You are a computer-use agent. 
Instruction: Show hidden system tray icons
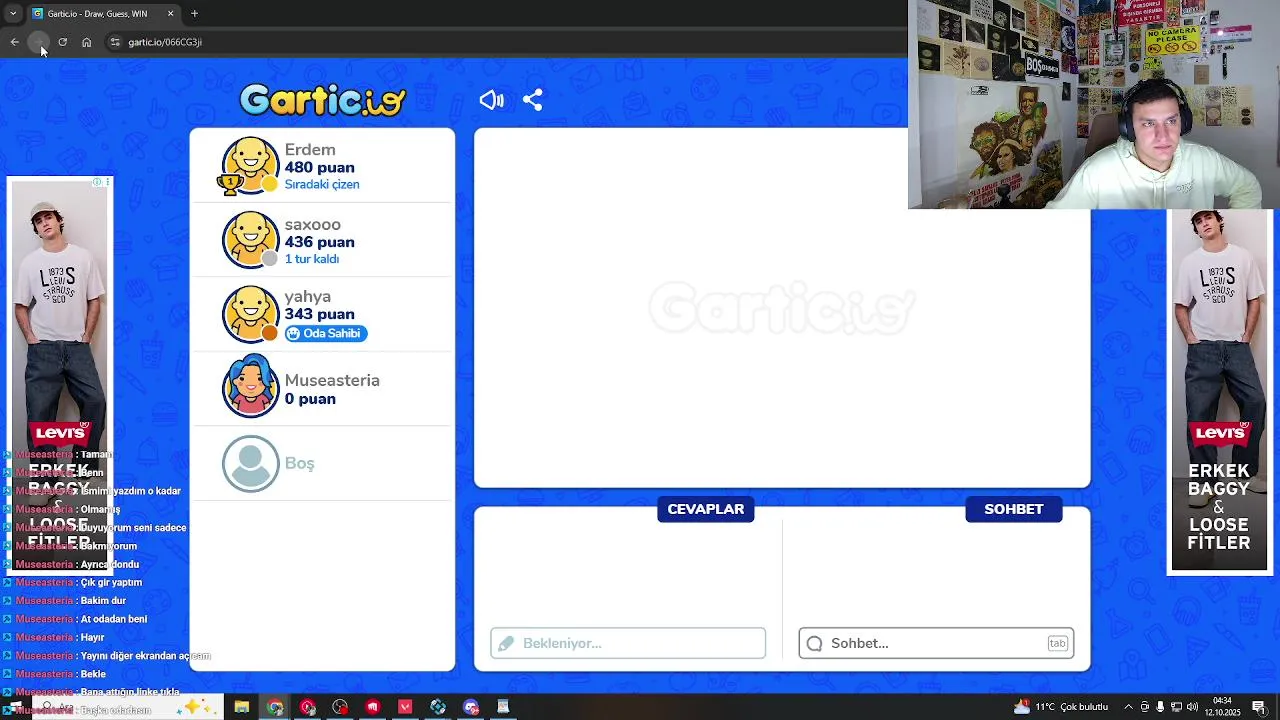(x=1129, y=707)
